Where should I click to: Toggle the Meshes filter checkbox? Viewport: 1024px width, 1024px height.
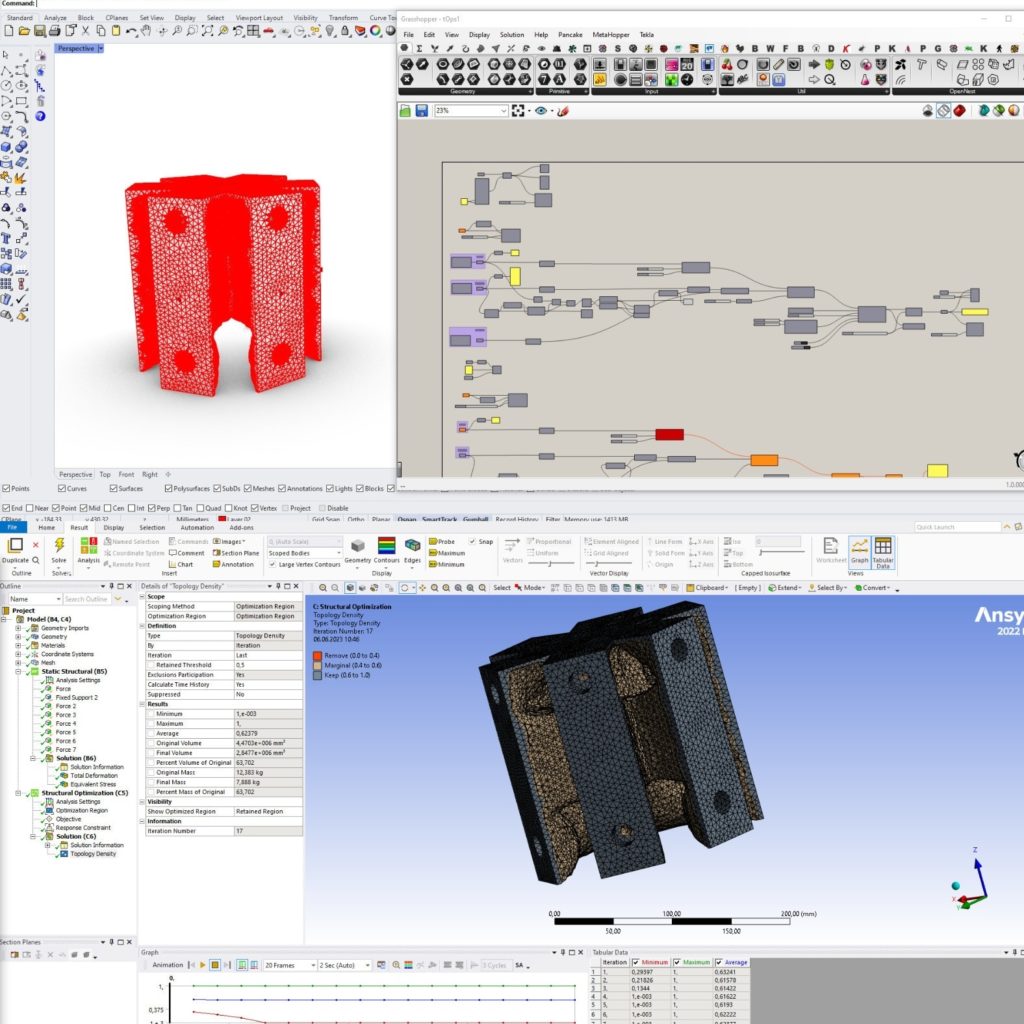[248, 488]
